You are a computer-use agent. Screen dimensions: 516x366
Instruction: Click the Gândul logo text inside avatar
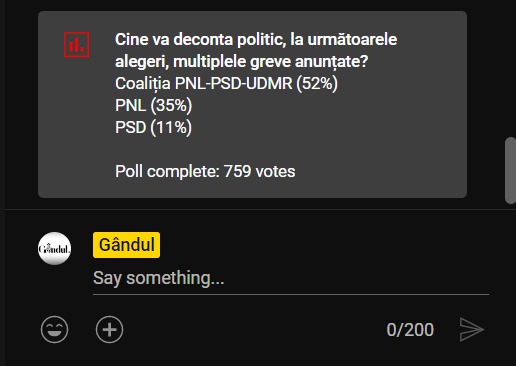pyautogui.click(x=54, y=249)
